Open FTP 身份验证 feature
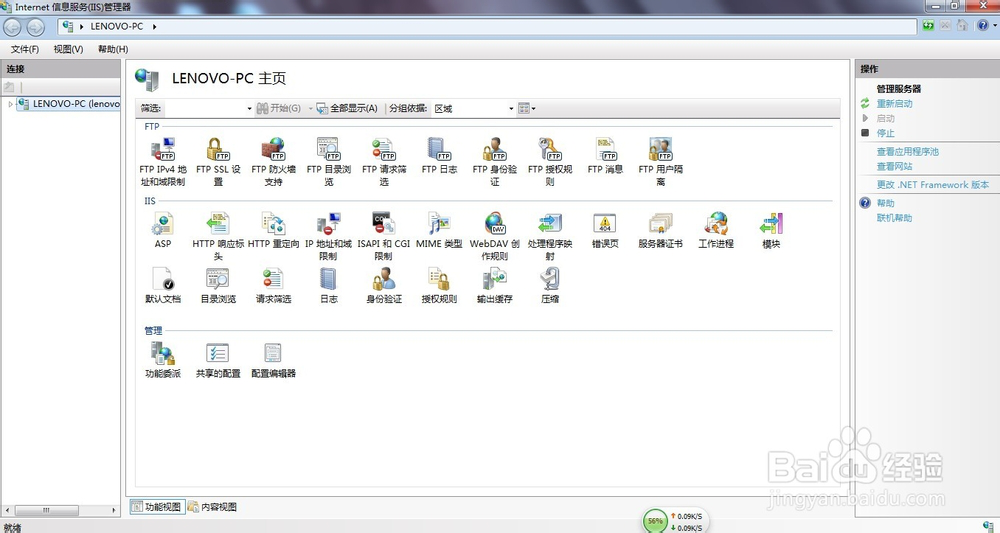Image resolution: width=1000 pixels, height=533 pixels. click(x=494, y=162)
